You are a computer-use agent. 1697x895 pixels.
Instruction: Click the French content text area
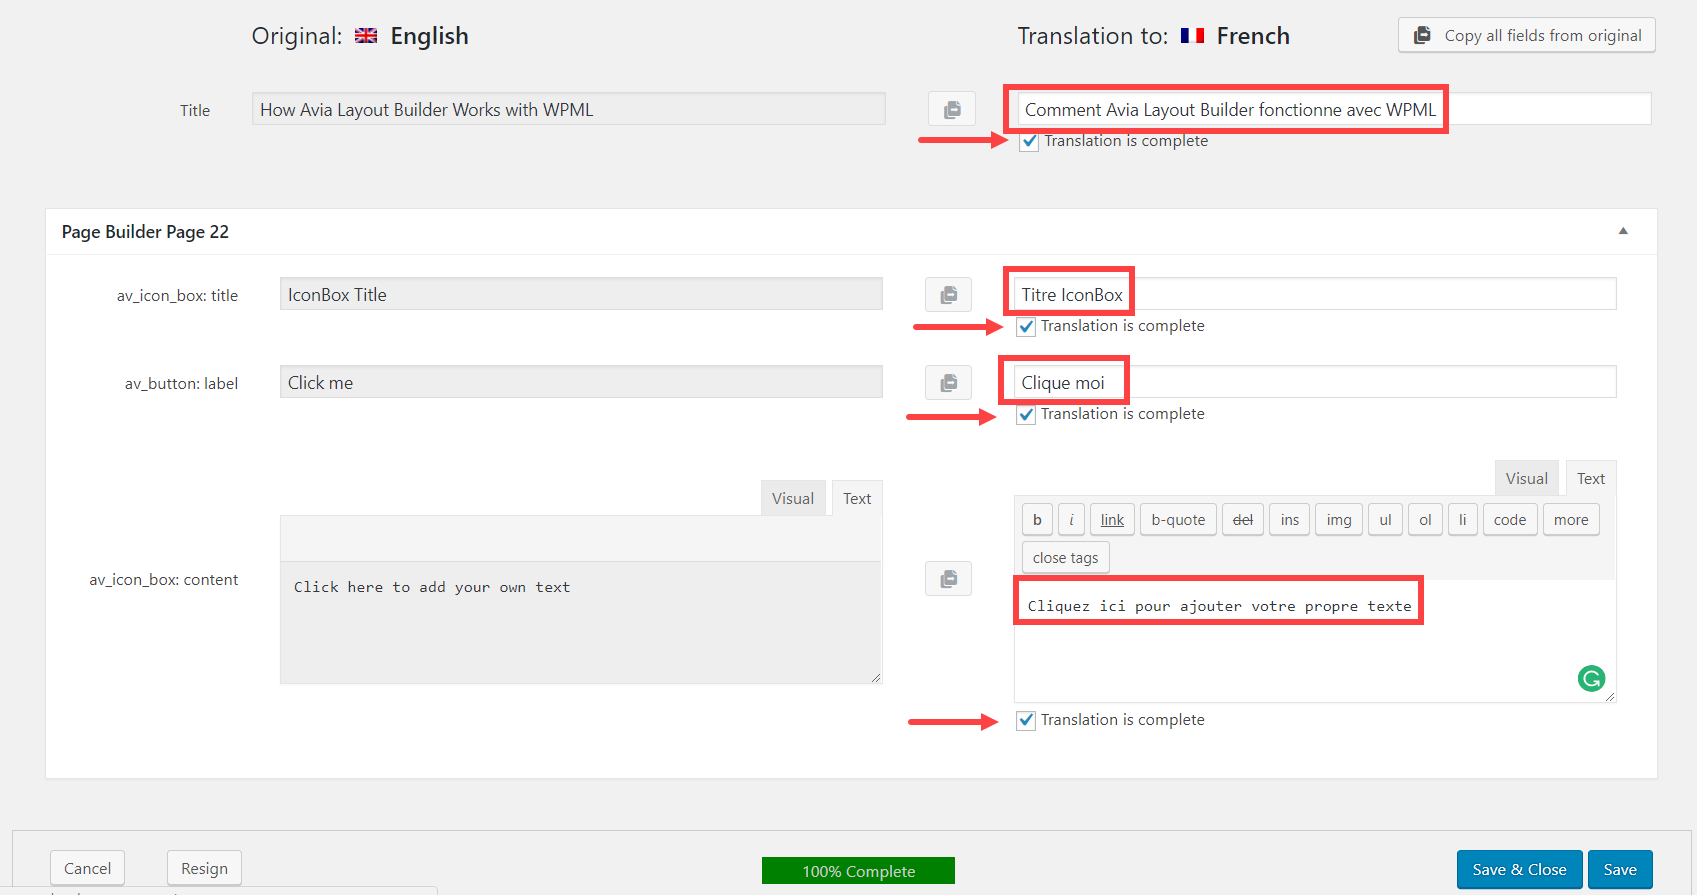coord(1315,640)
